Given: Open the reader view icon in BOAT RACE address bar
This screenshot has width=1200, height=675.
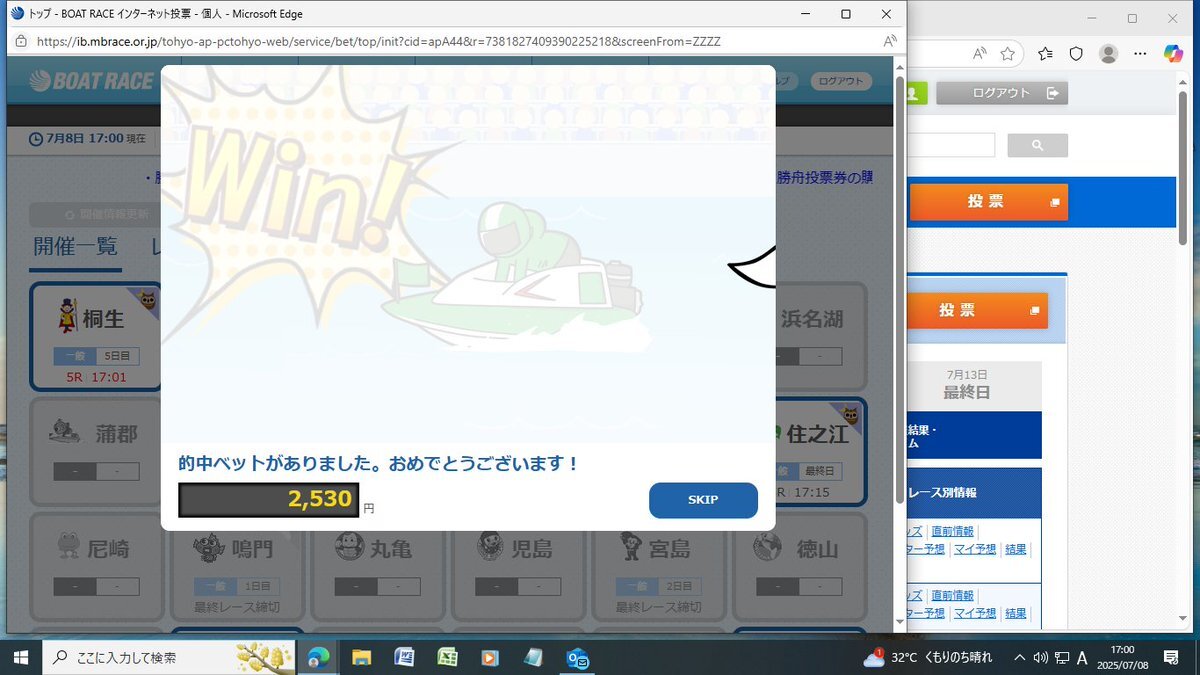Looking at the screenshot, I should tap(889, 42).
